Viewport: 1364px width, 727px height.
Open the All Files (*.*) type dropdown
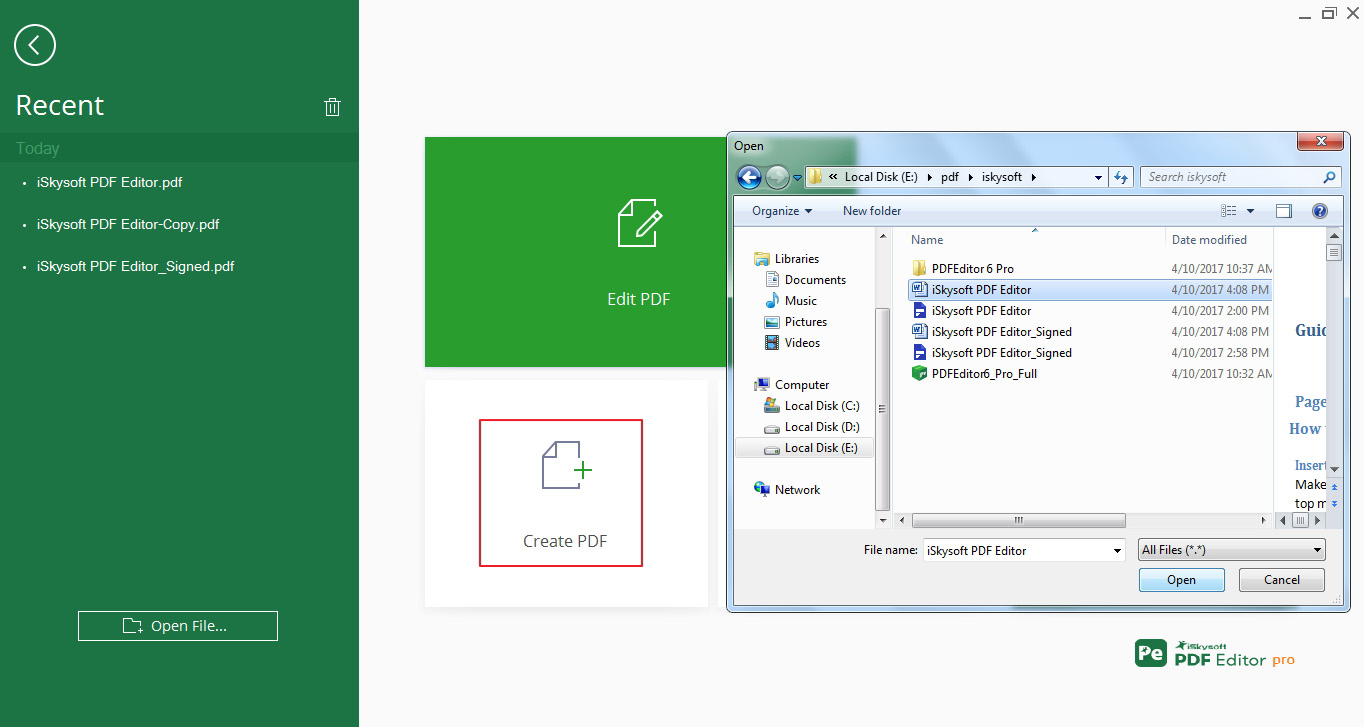1232,550
